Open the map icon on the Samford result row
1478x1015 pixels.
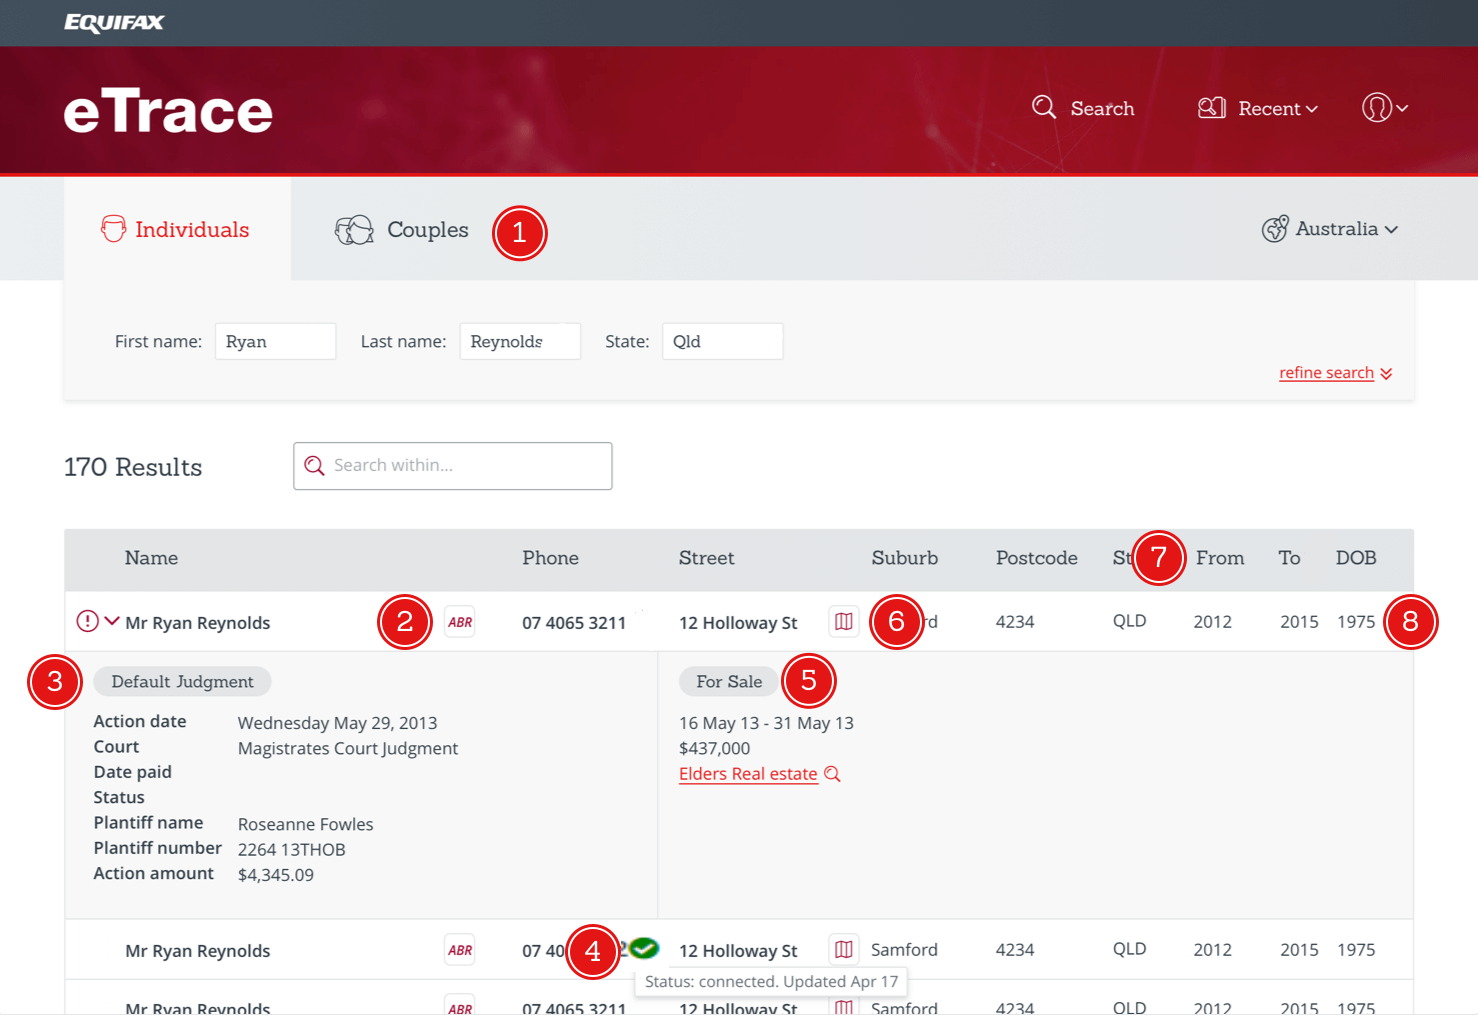[843, 949]
